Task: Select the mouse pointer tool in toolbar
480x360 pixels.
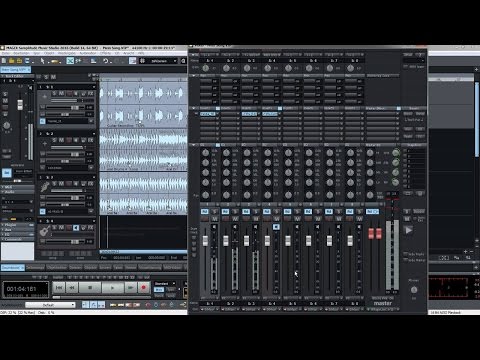Action: [42, 61]
